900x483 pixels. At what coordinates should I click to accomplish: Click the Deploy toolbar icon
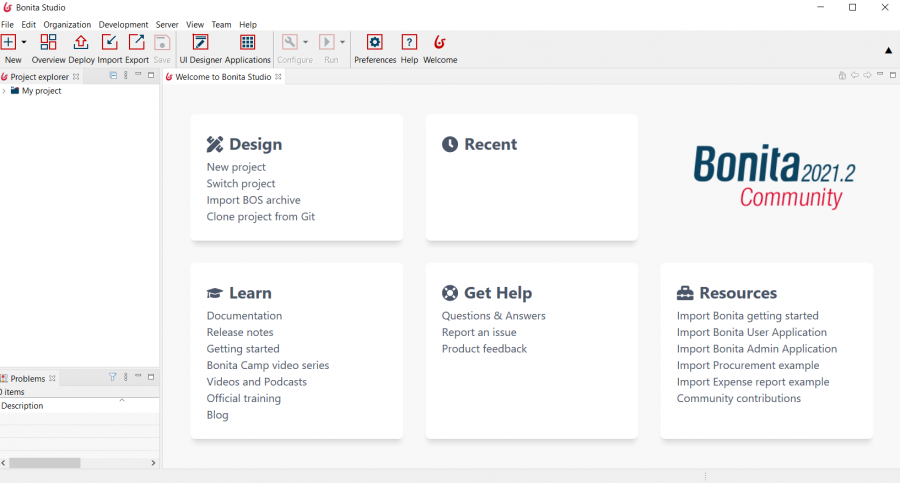[81, 42]
